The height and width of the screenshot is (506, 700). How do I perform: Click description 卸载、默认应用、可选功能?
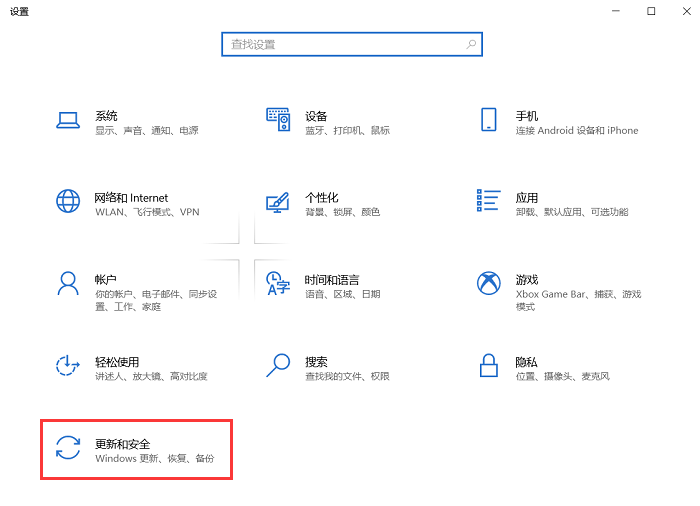tap(572, 212)
